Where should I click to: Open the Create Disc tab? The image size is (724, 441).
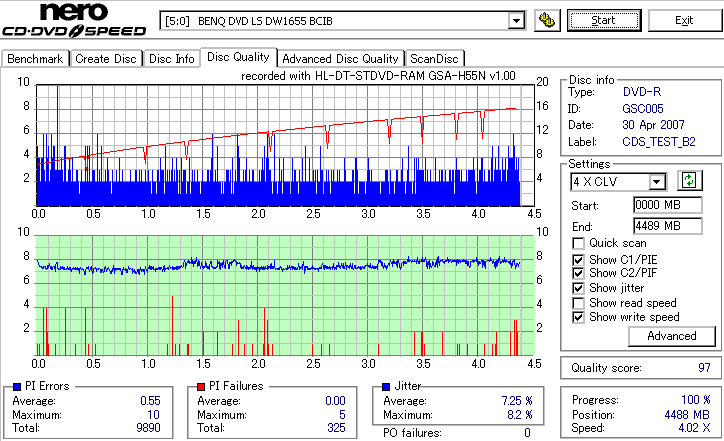pyautogui.click(x=106, y=59)
